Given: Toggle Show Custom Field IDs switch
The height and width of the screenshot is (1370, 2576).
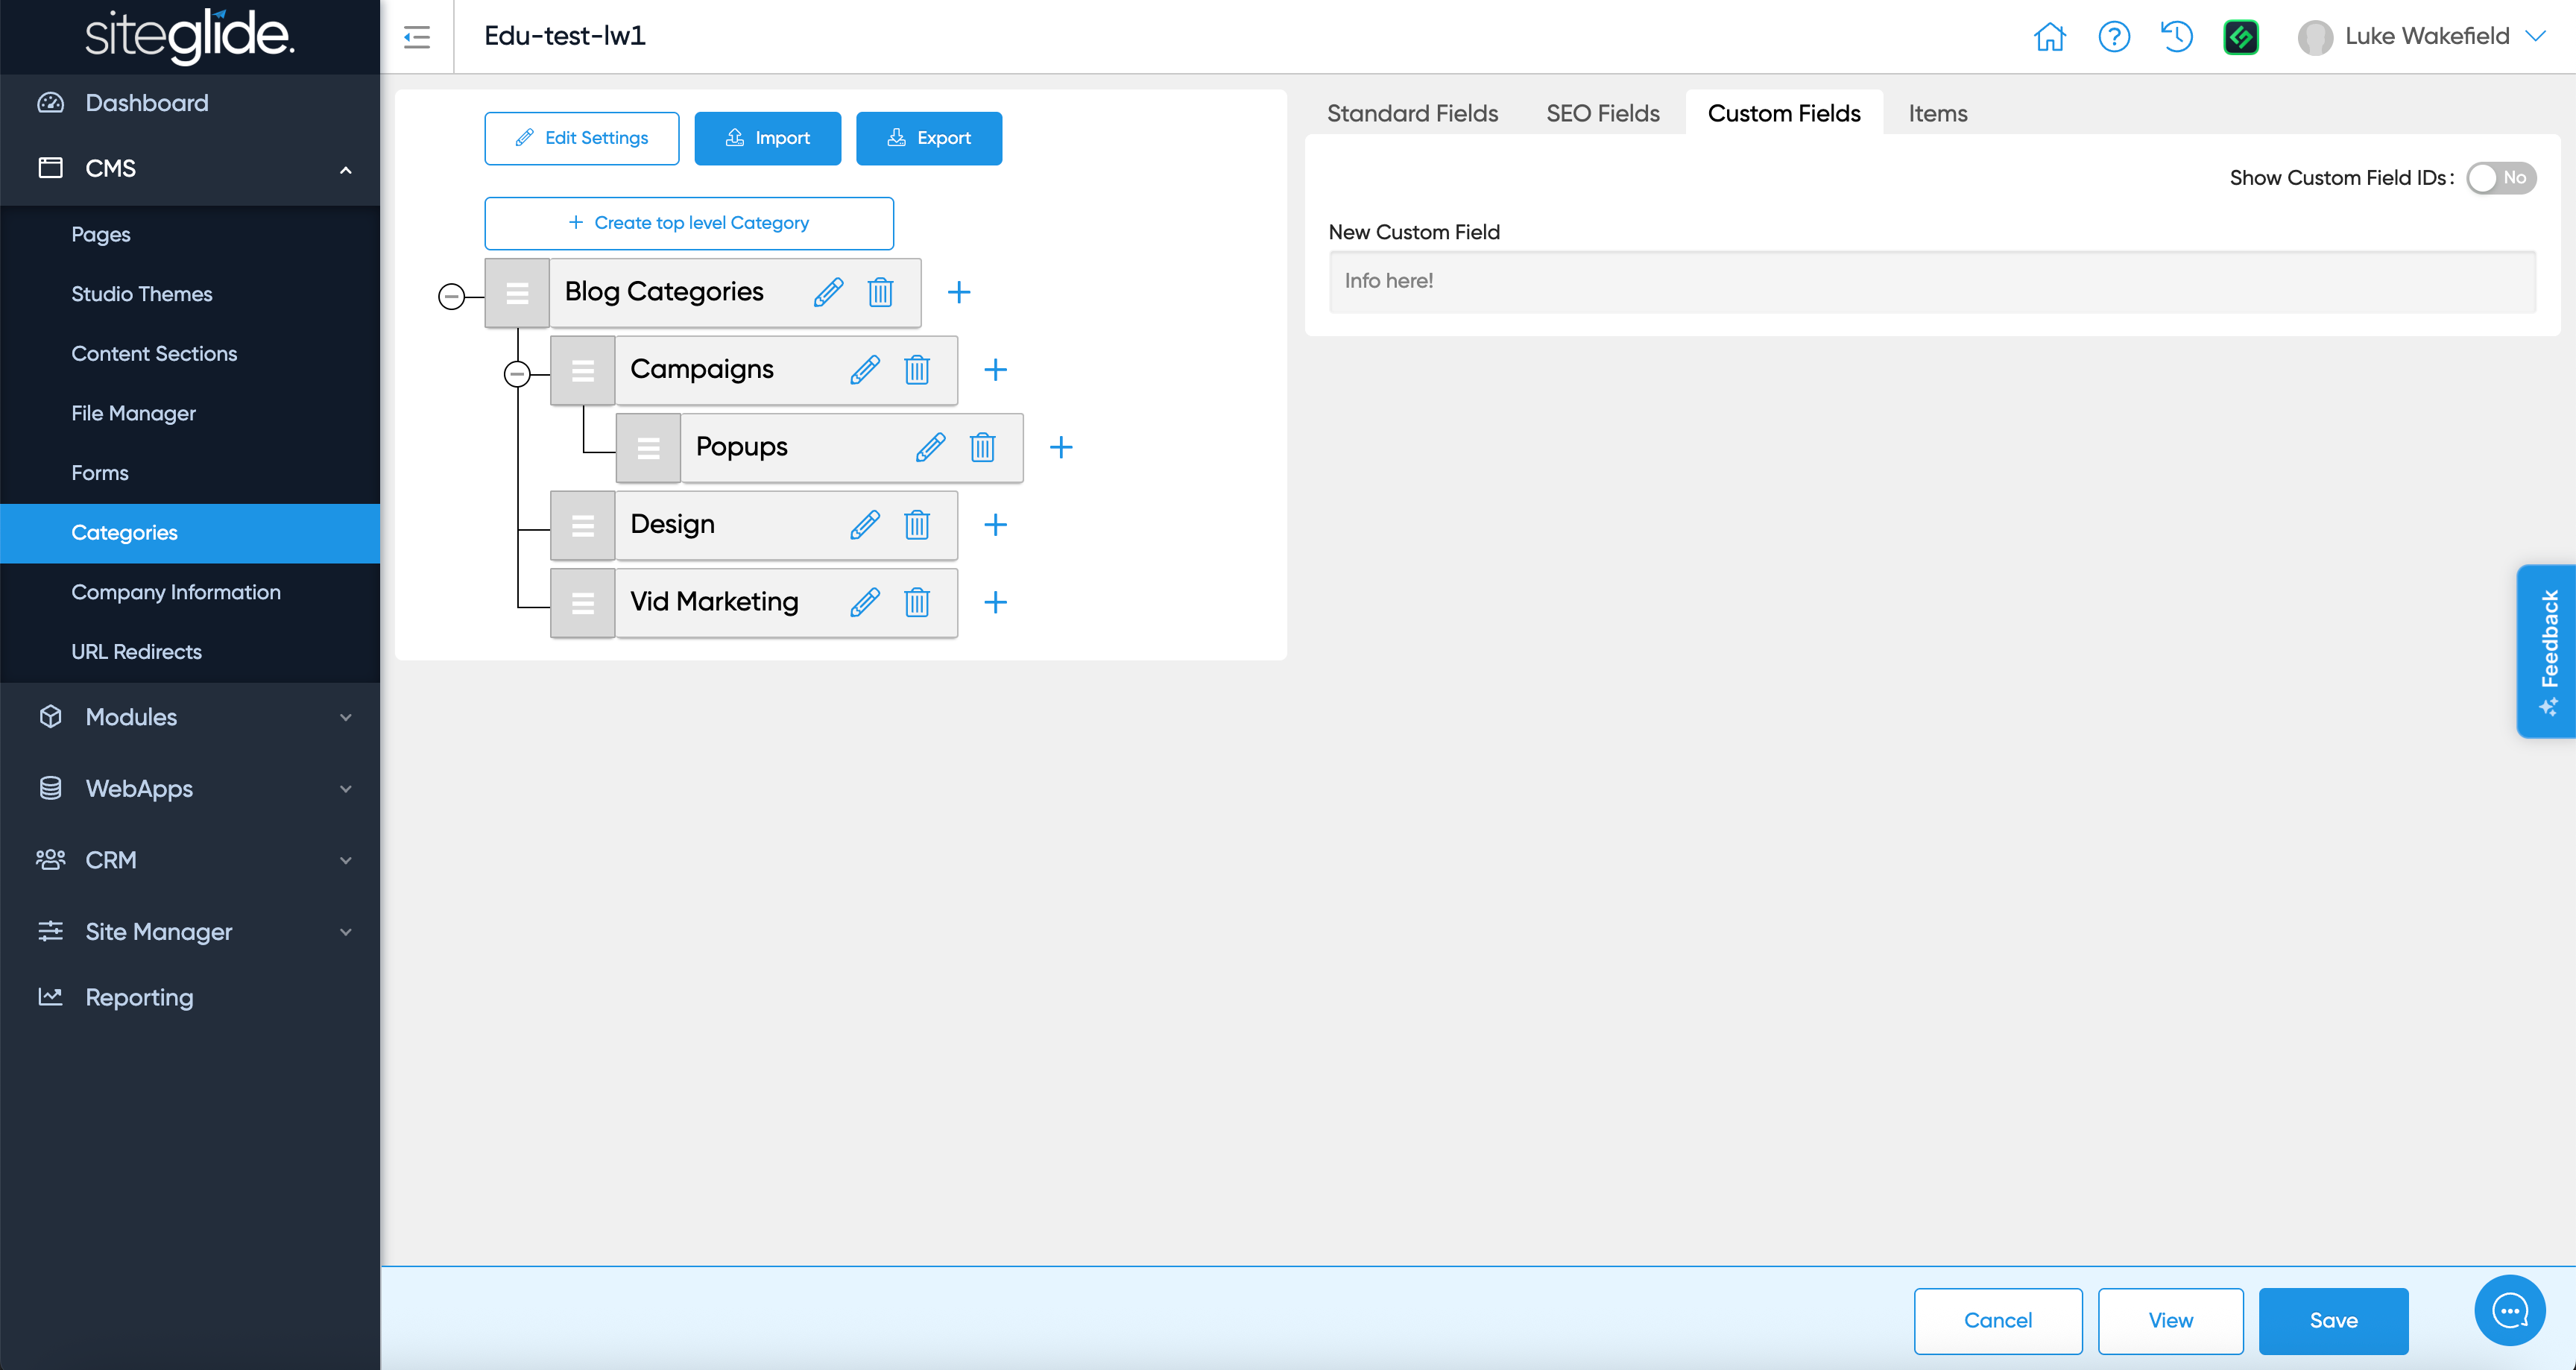Looking at the screenshot, I should [2501, 178].
